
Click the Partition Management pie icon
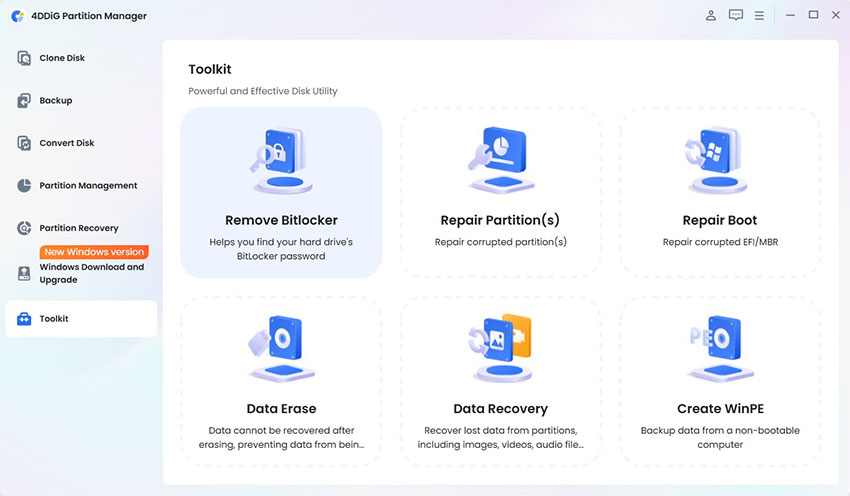24,185
